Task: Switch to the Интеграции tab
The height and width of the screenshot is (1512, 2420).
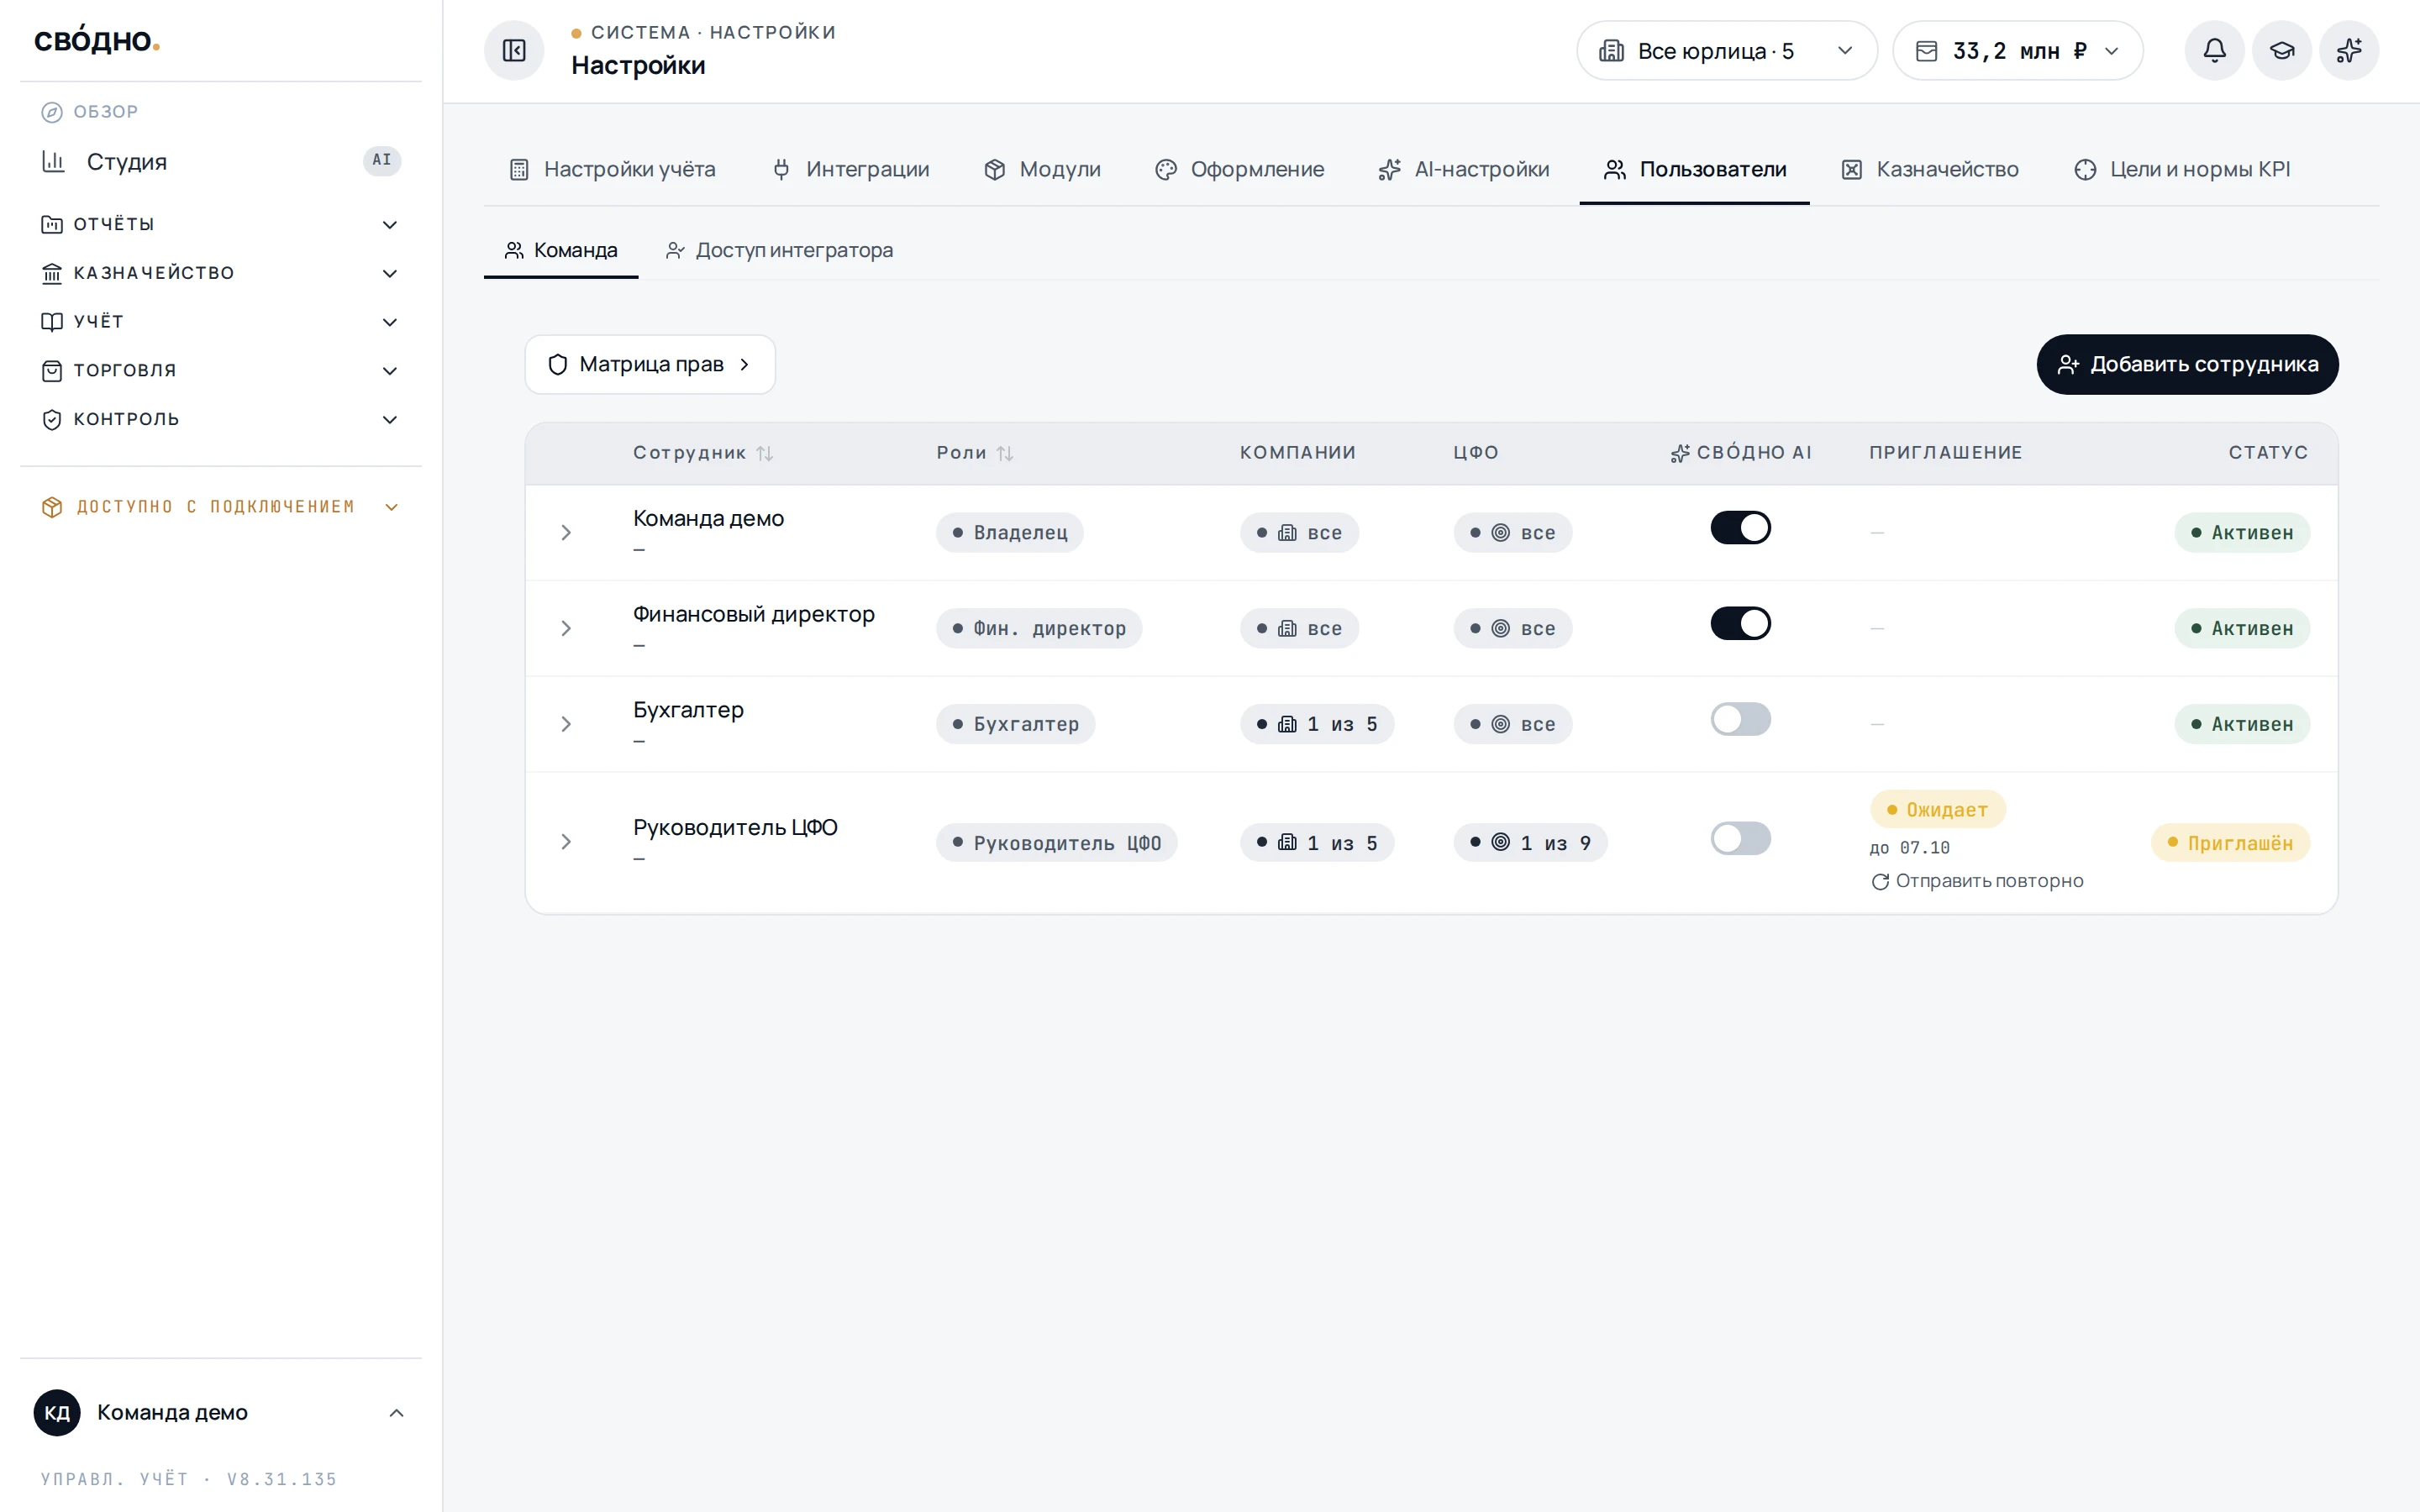Action: point(851,169)
